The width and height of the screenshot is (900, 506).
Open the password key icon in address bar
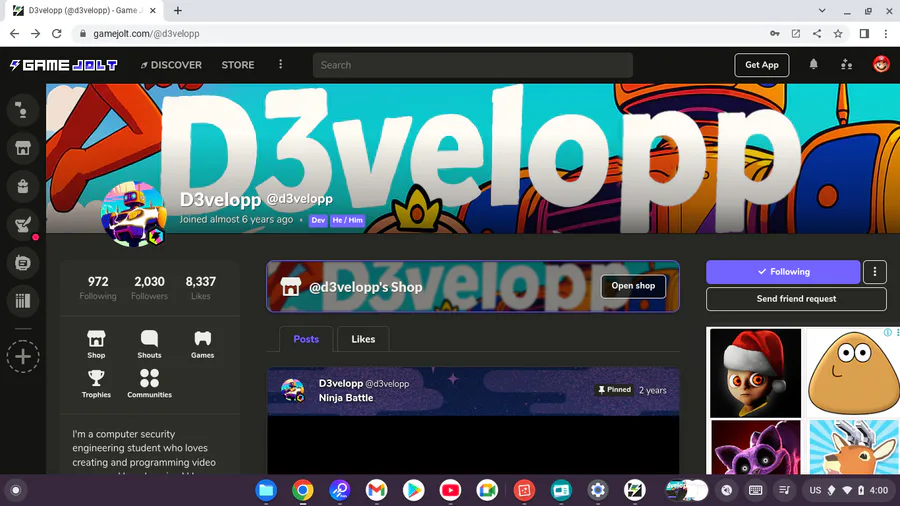tap(775, 34)
